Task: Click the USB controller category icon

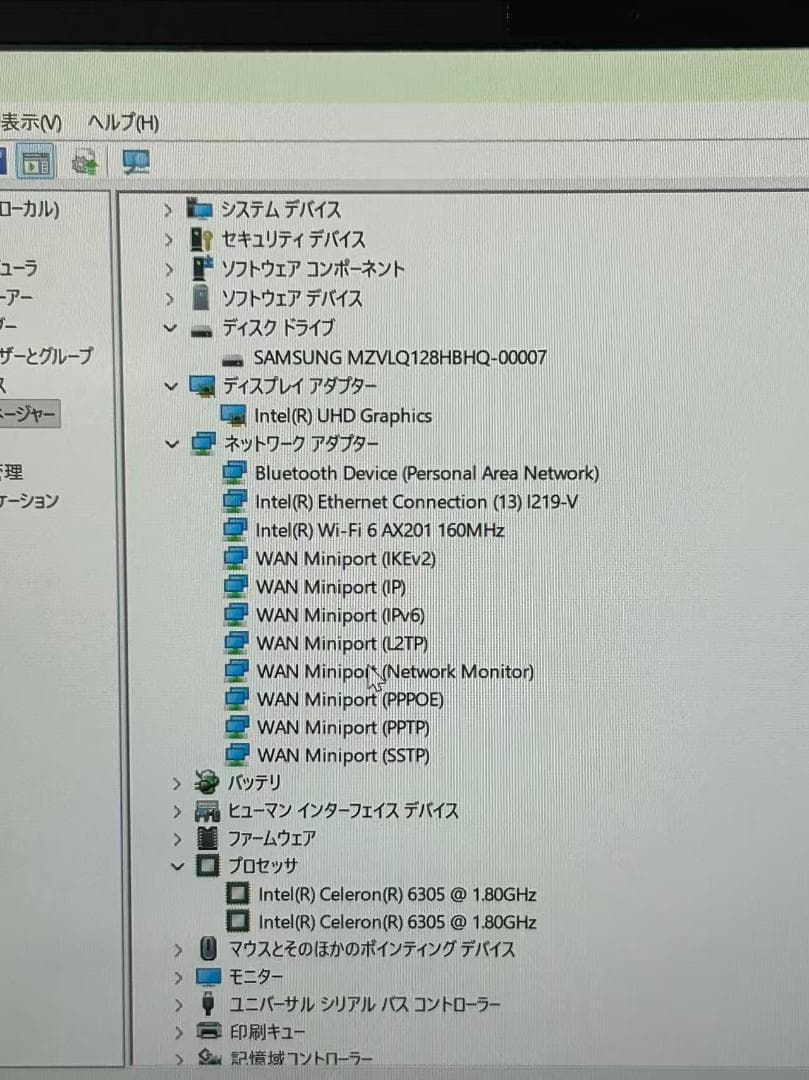Action: click(x=209, y=1004)
